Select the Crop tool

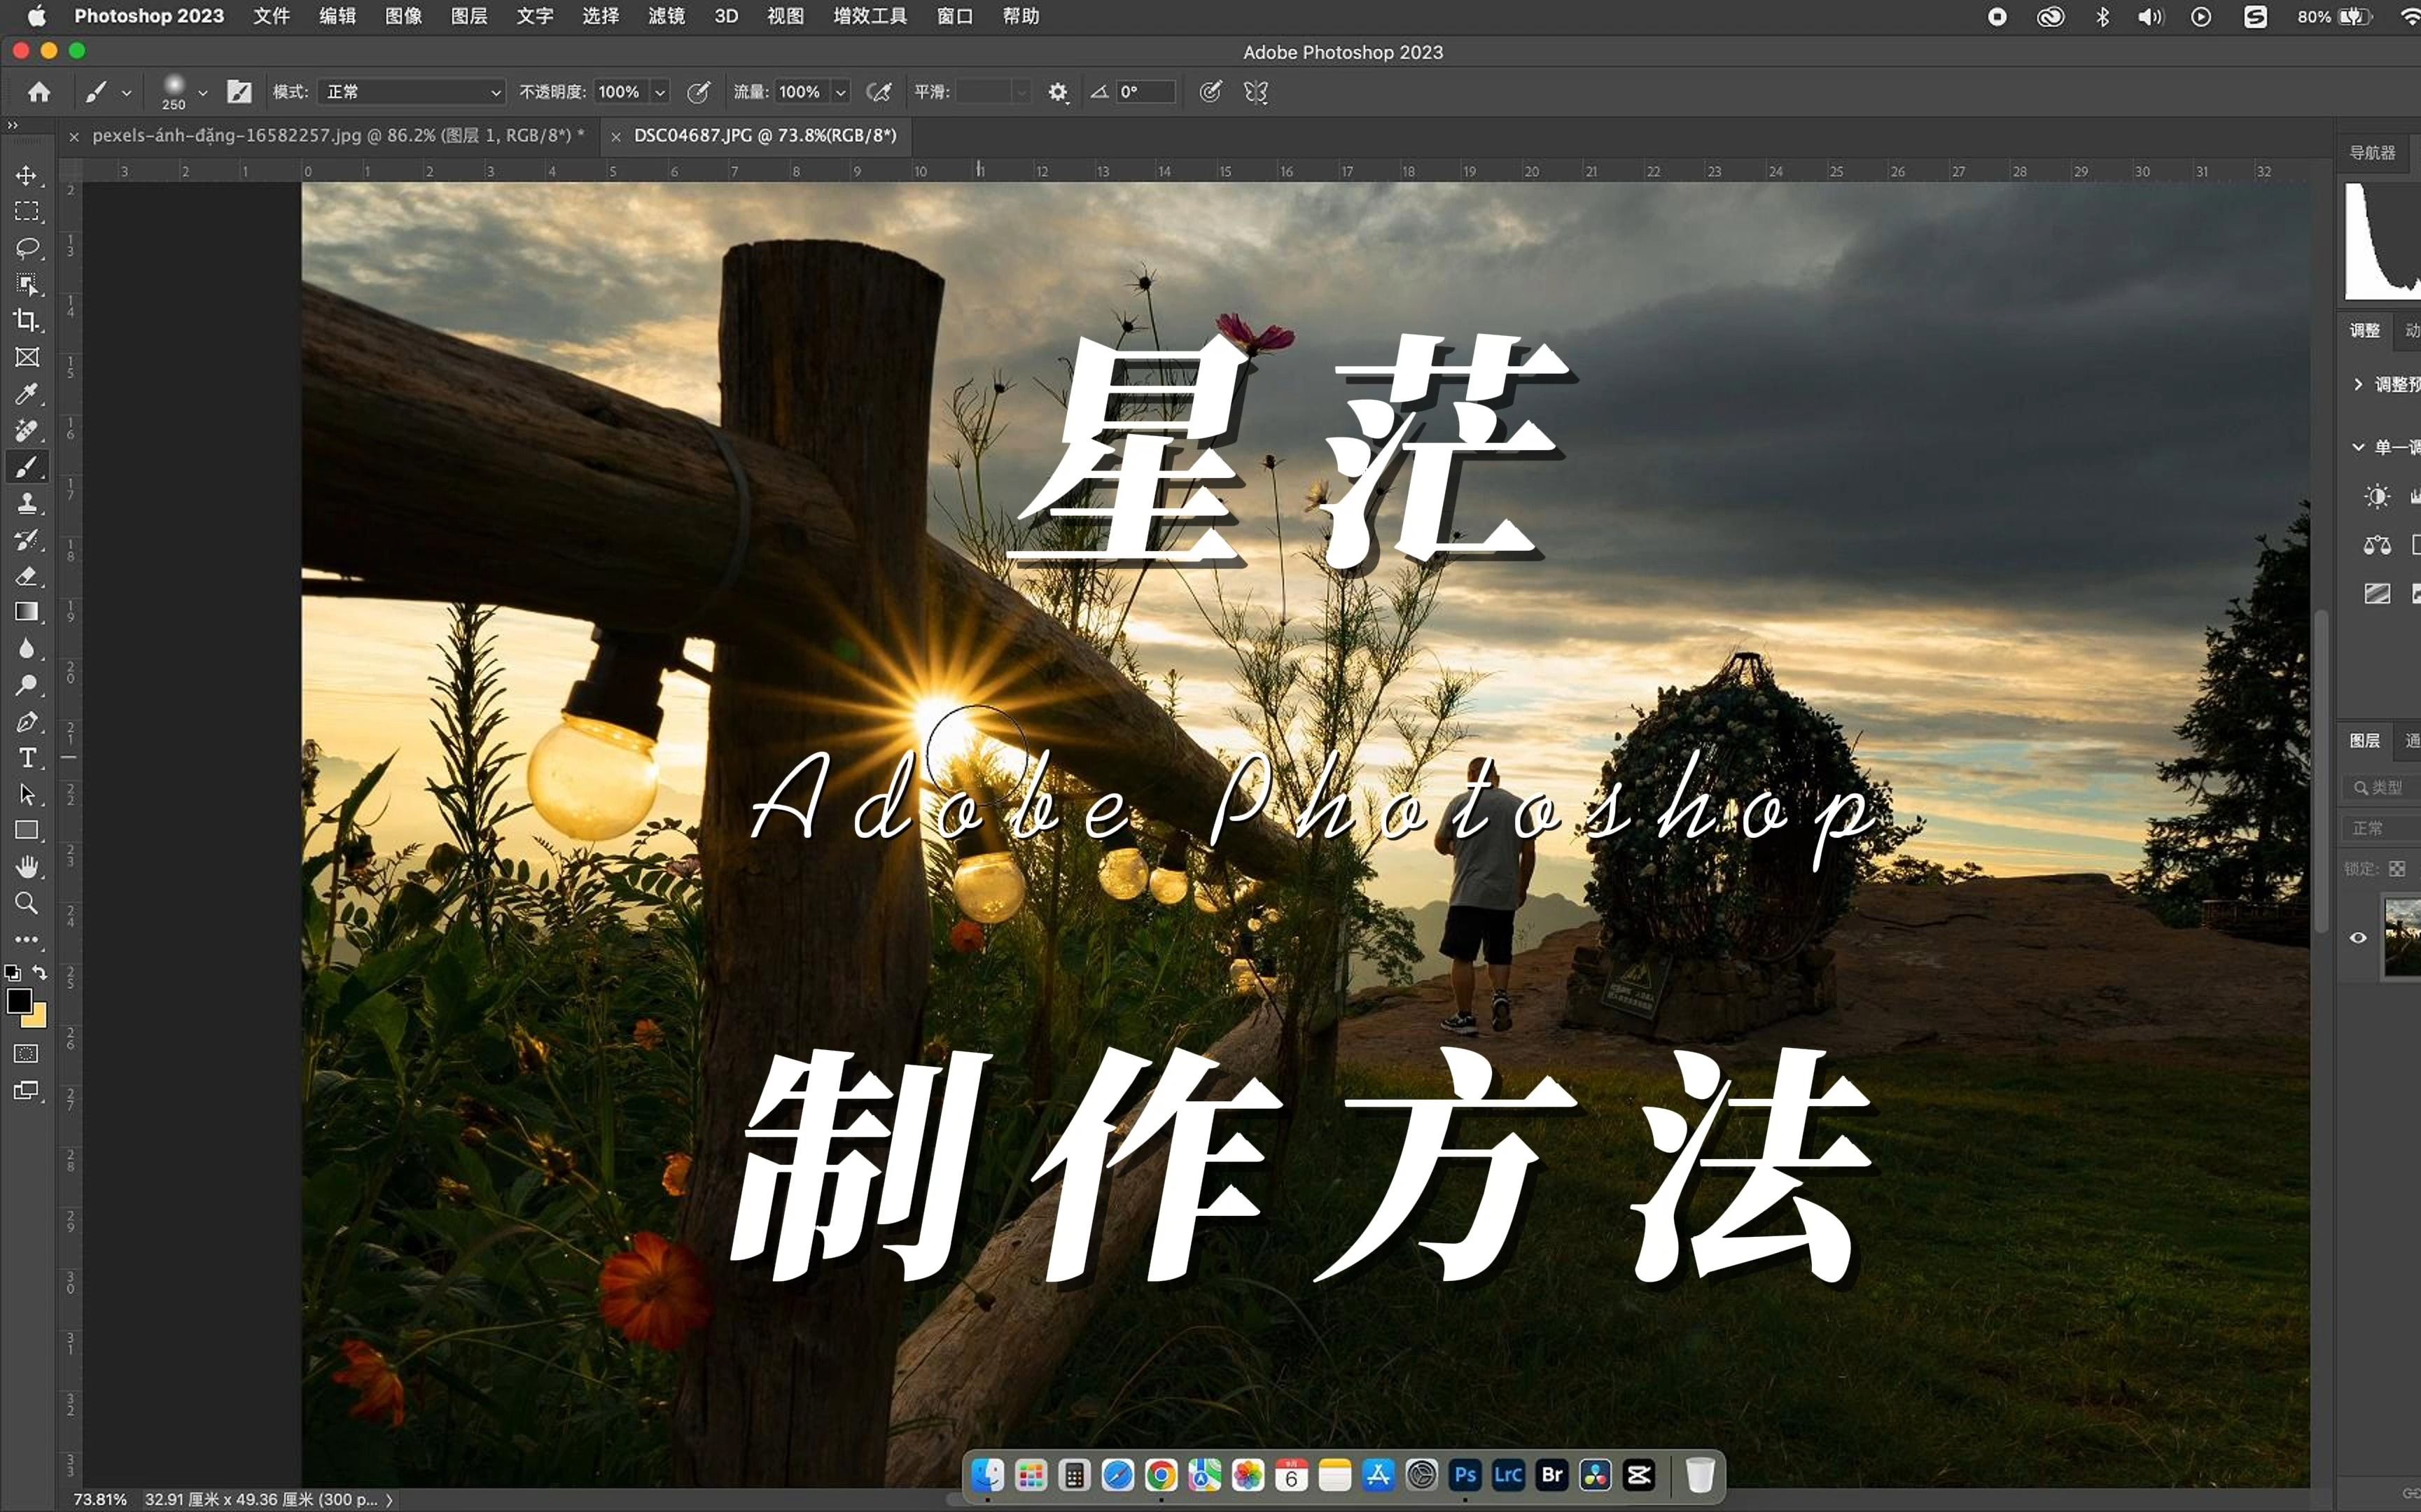pos(27,320)
